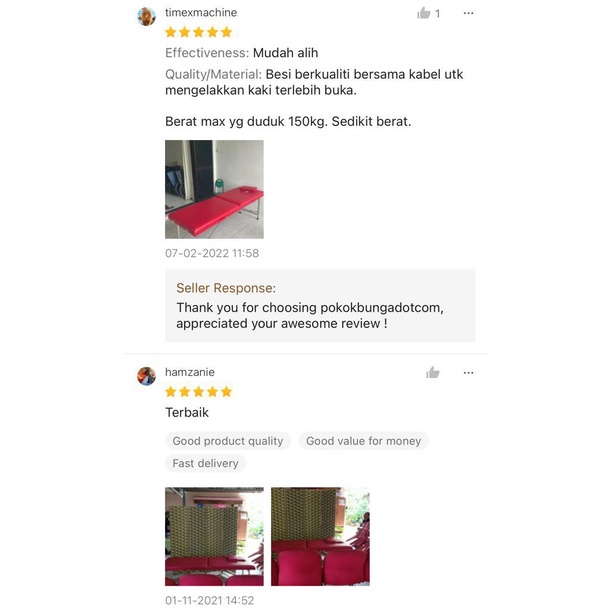View the red massage bed review photo
610x610 pixels.
[214, 189]
